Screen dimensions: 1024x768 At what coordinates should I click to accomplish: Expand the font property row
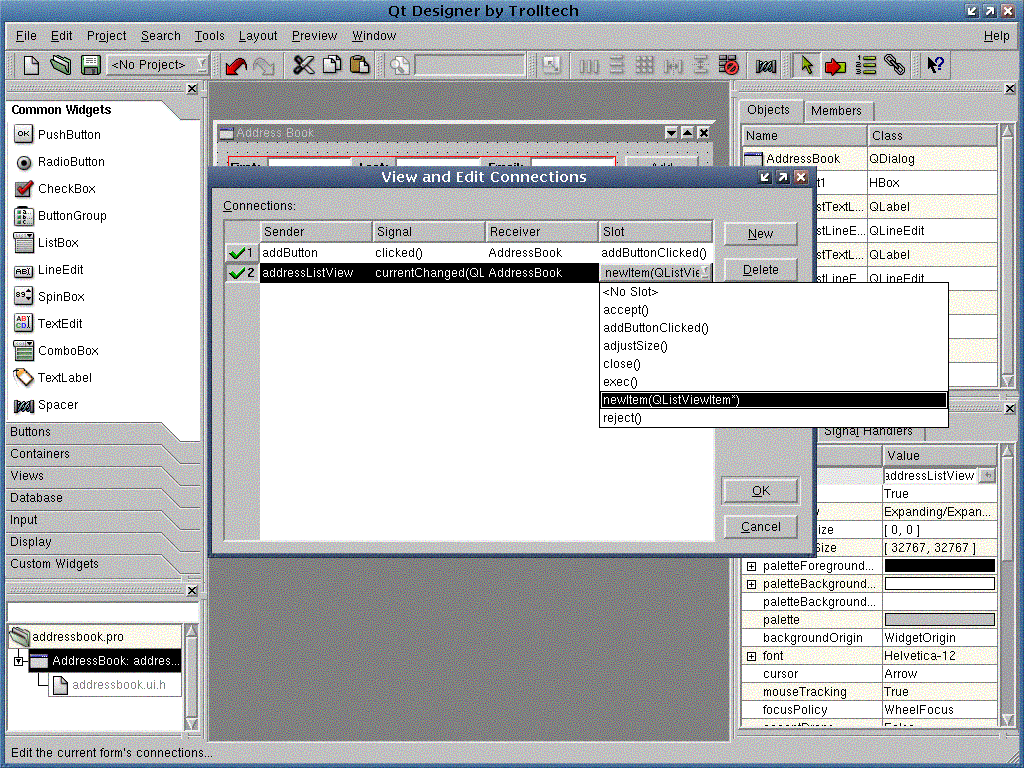(x=751, y=656)
